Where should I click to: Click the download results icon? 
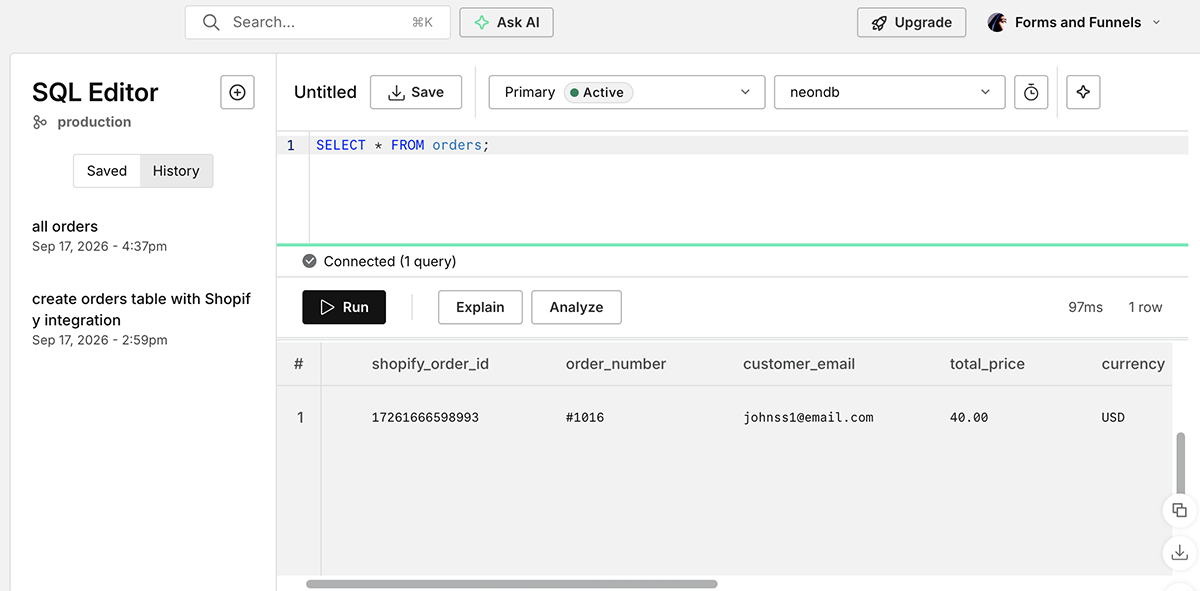[1179, 552]
